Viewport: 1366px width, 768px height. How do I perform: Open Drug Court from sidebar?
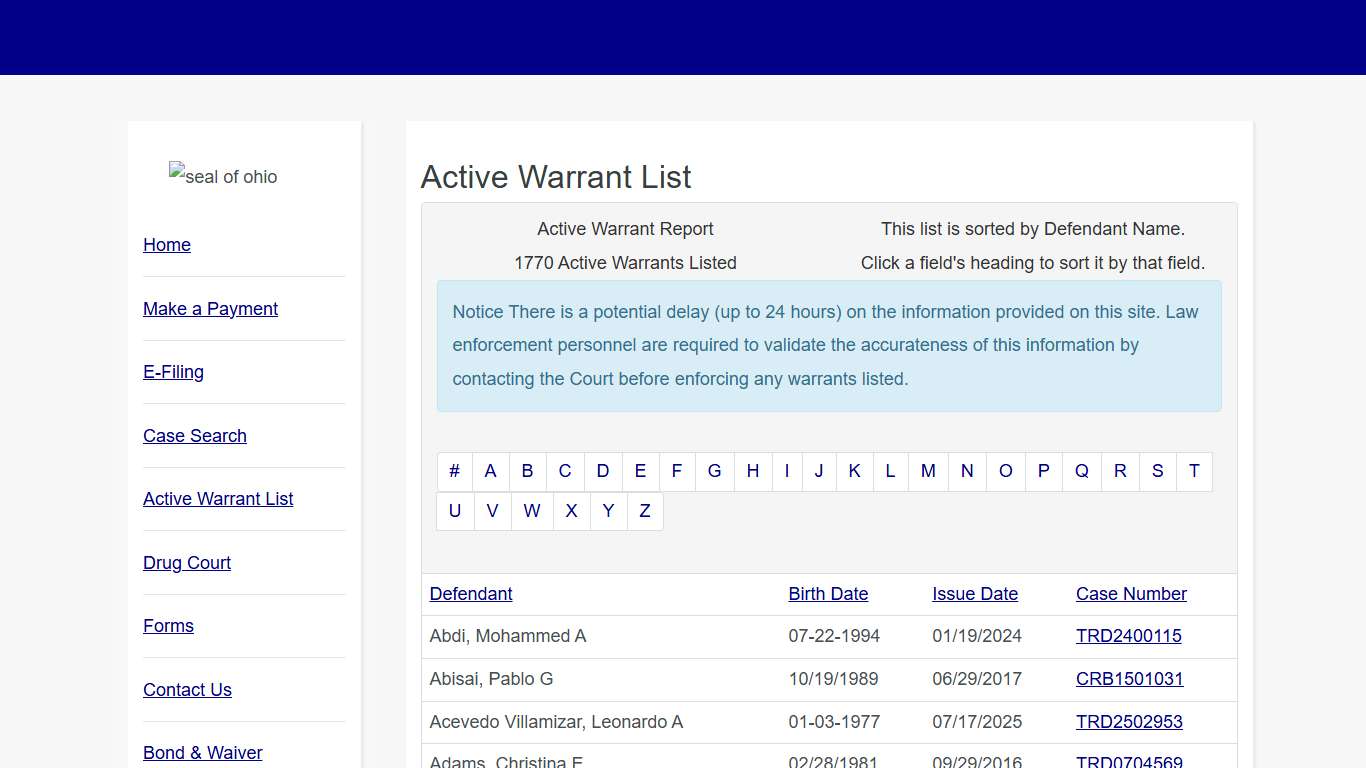pyautogui.click(x=187, y=563)
